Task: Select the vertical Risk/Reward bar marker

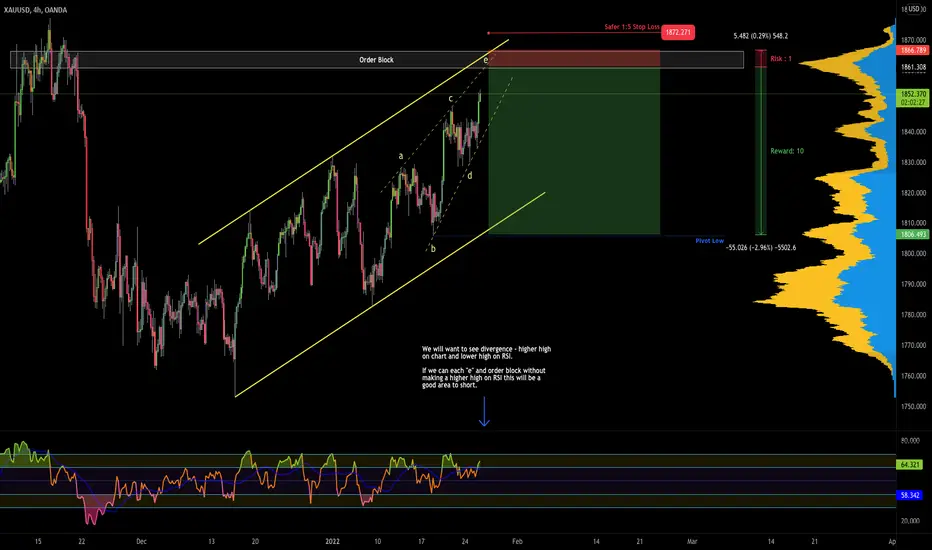Action: point(760,143)
